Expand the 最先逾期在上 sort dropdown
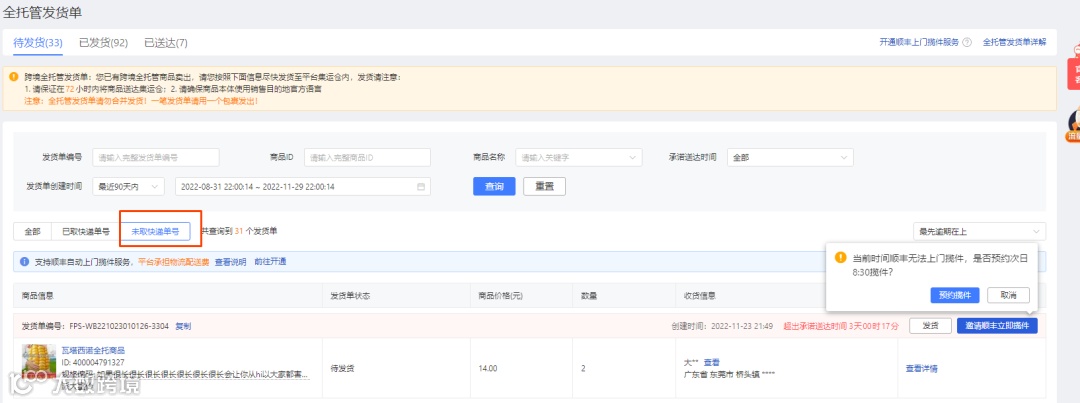Viewport: 1080px width, 403px height. [979, 231]
